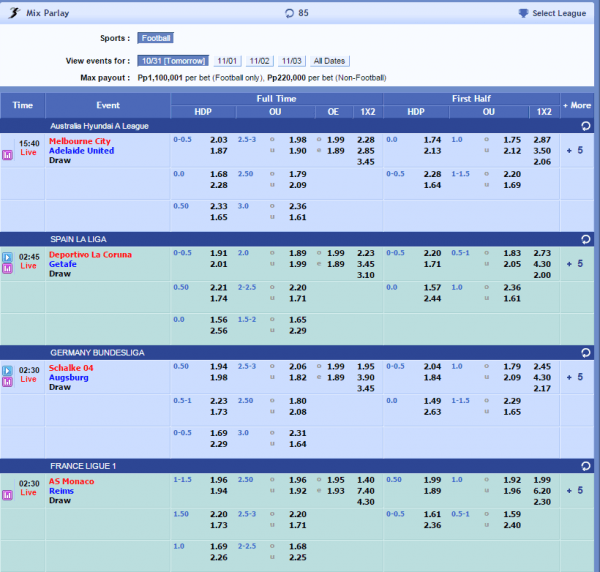Click the Reims team name

pos(61,491)
